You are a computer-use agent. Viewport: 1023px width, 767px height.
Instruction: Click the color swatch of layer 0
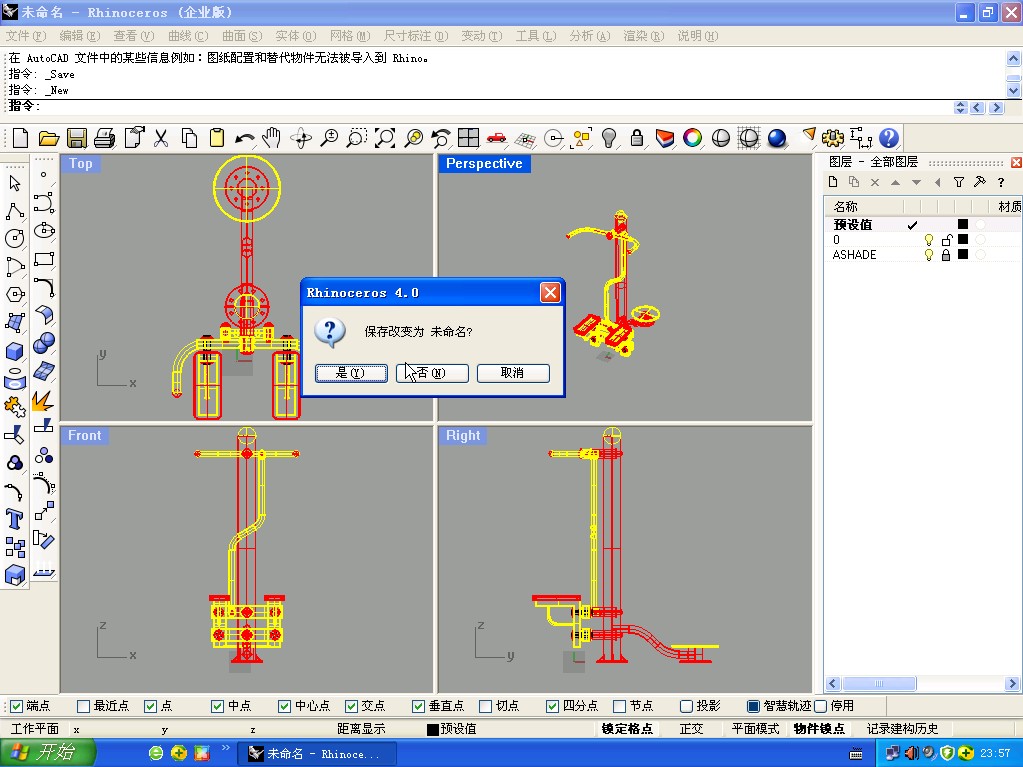pyautogui.click(x=963, y=240)
